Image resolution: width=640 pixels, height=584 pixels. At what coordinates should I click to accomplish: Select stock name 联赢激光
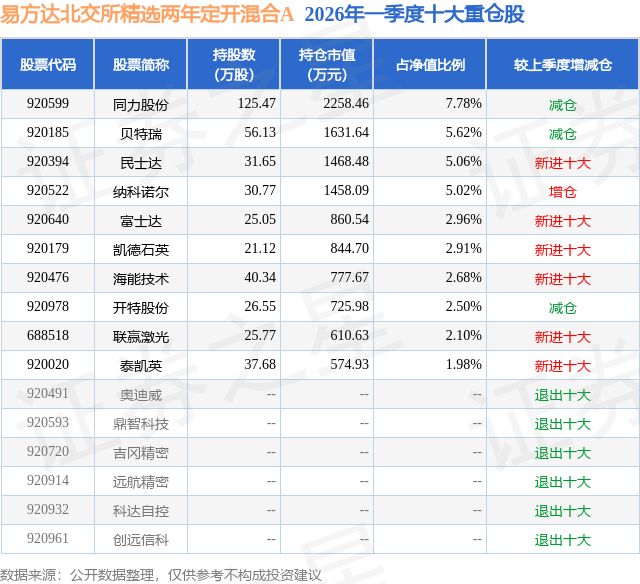(x=141, y=337)
